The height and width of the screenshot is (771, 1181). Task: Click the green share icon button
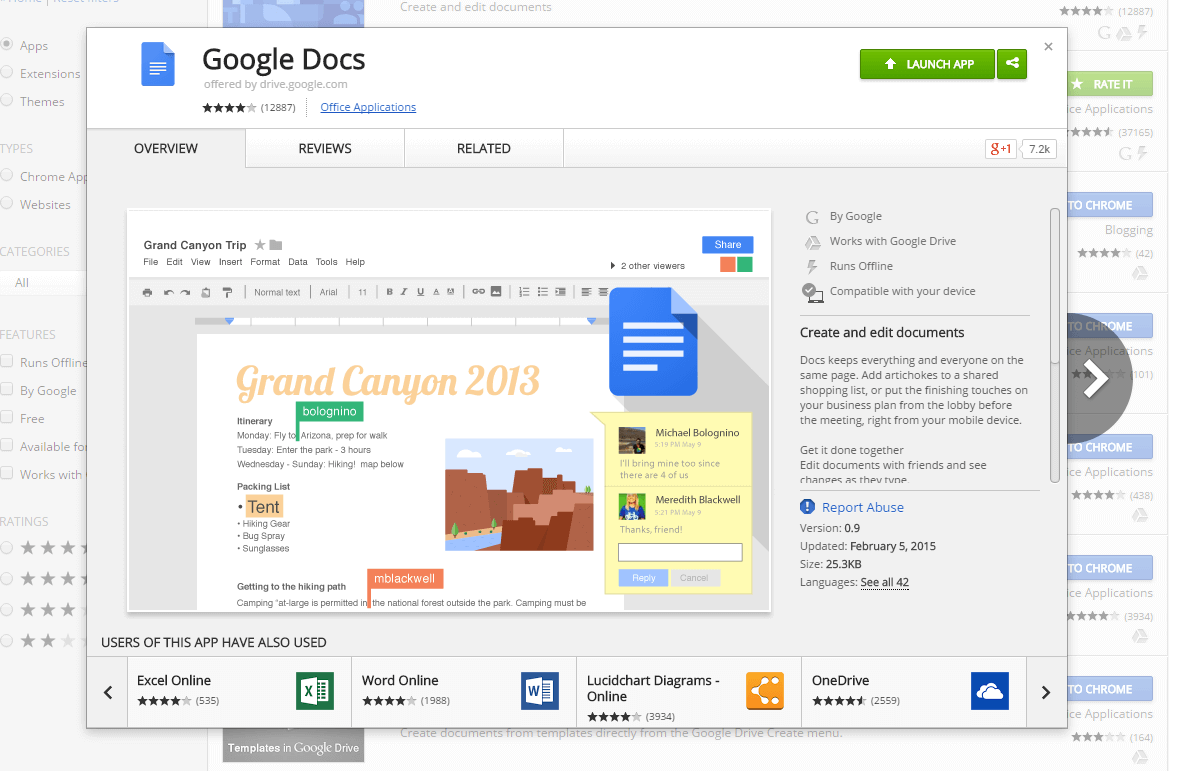click(x=1012, y=64)
